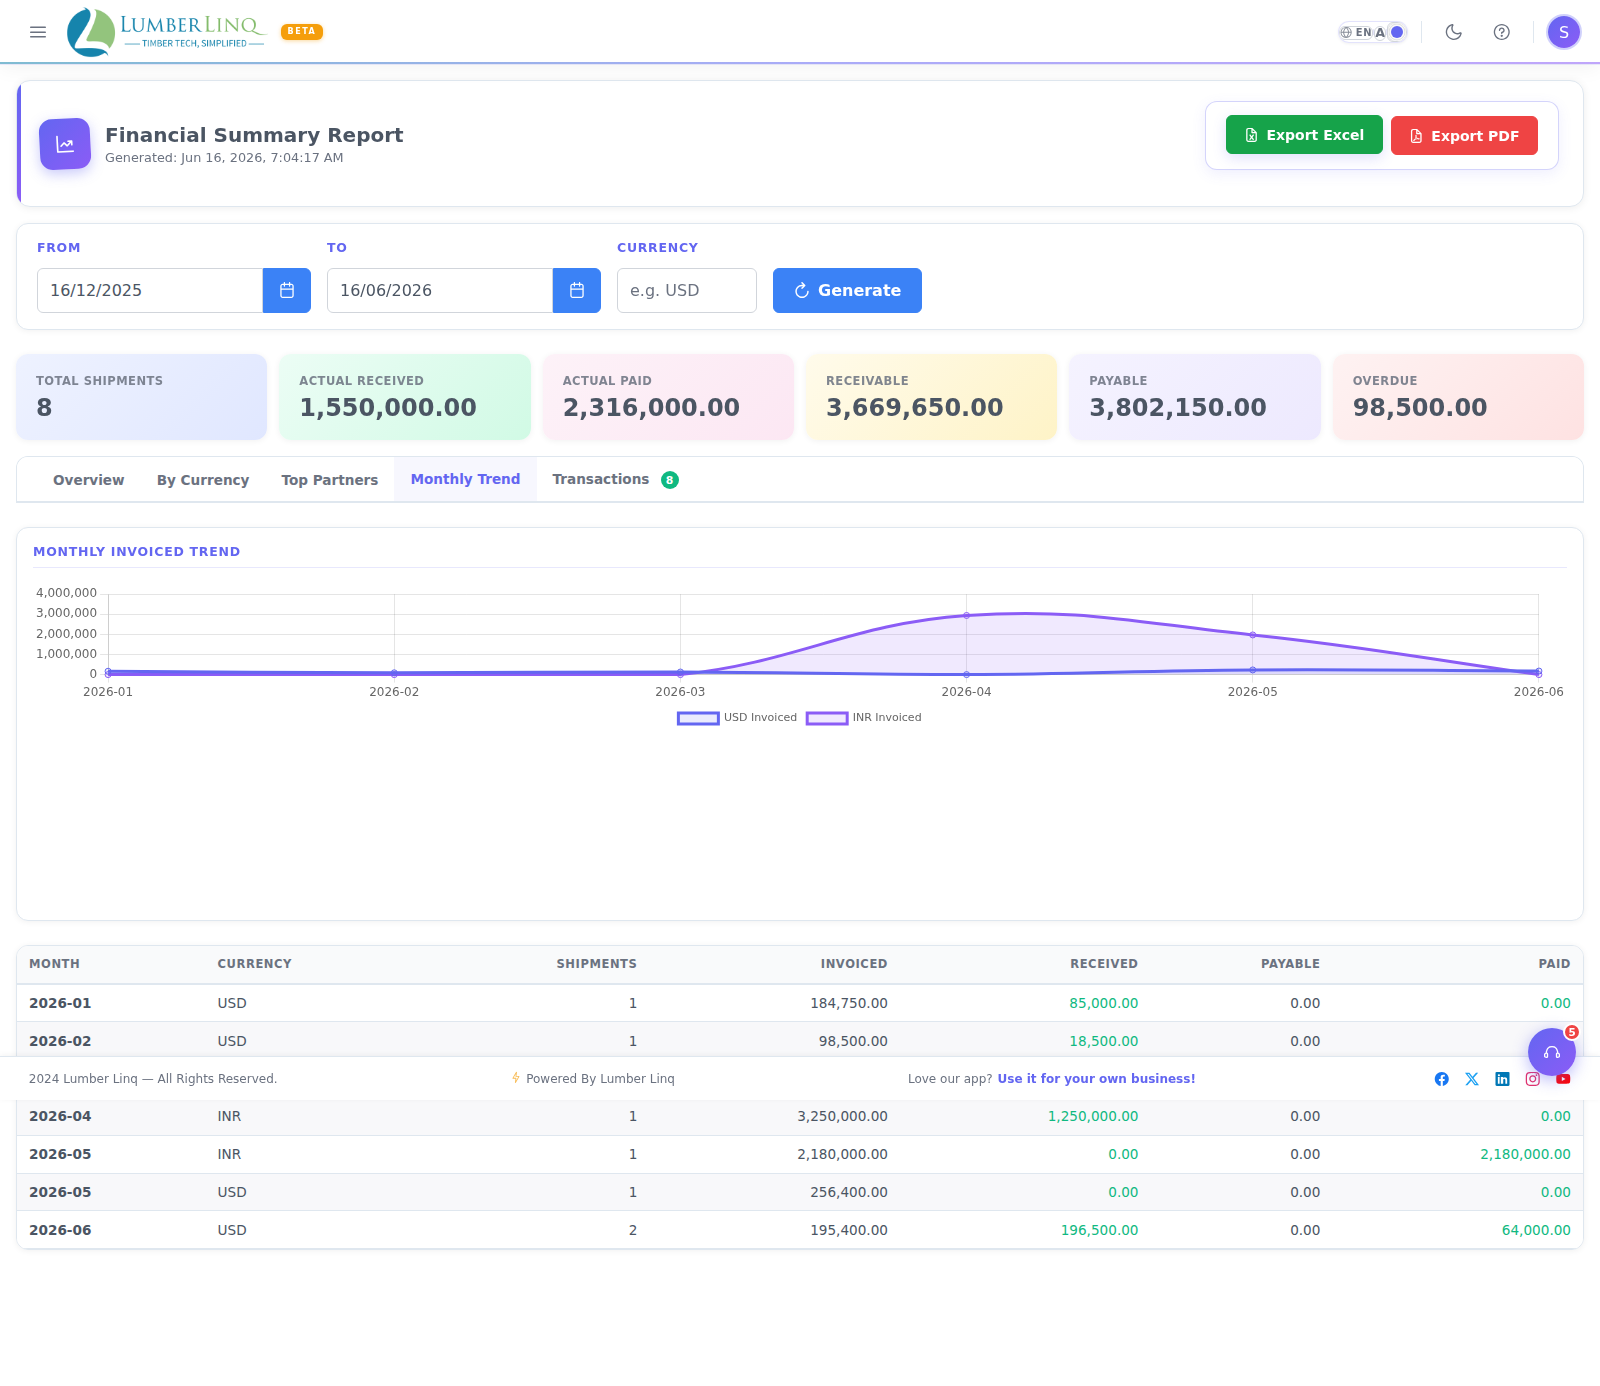Click the 2026-05 INR chart data point

point(1252,635)
